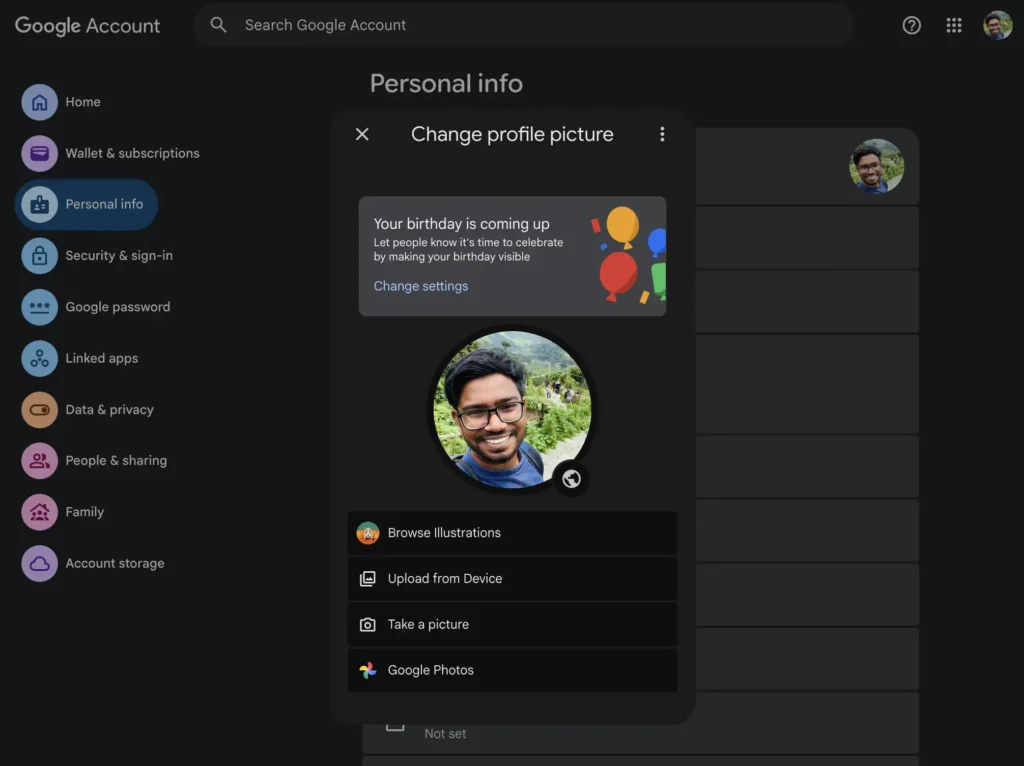Open the account avatar in the top bar
This screenshot has height=766, width=1024.
998,25
